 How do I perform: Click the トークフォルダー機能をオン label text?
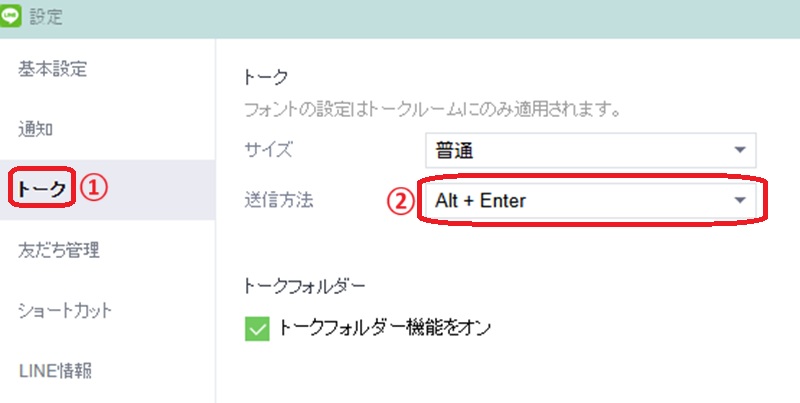coord(385,327)
